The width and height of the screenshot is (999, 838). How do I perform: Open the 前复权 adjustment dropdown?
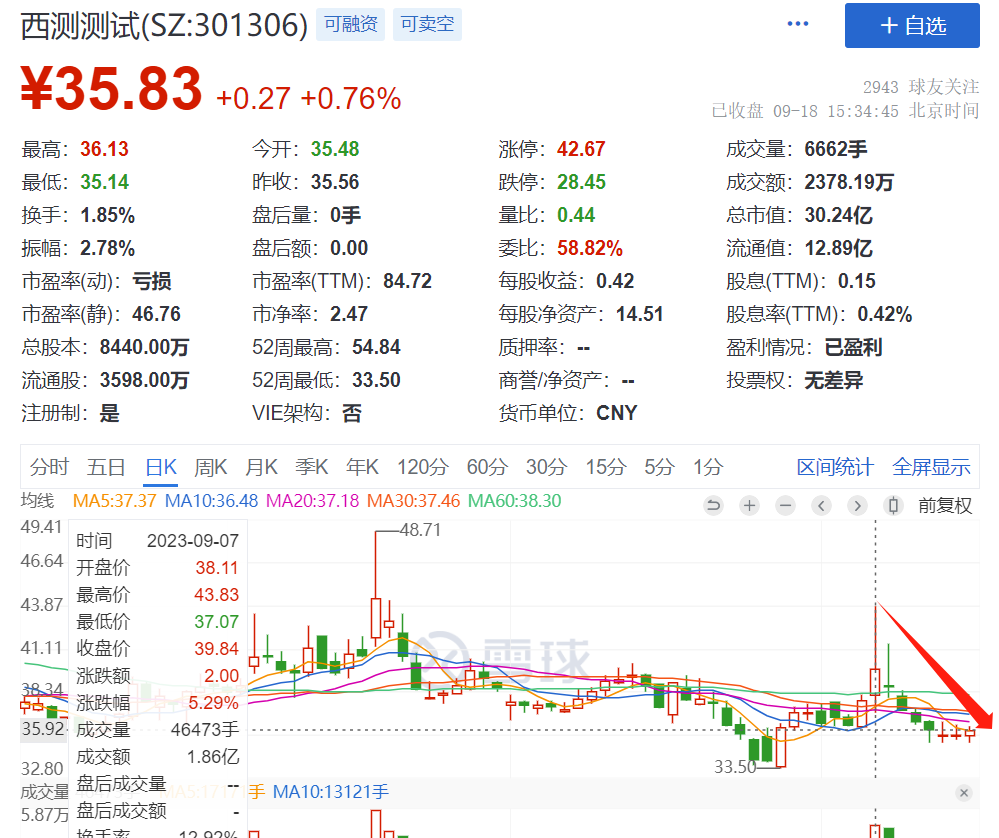click(x=945, y=506)
